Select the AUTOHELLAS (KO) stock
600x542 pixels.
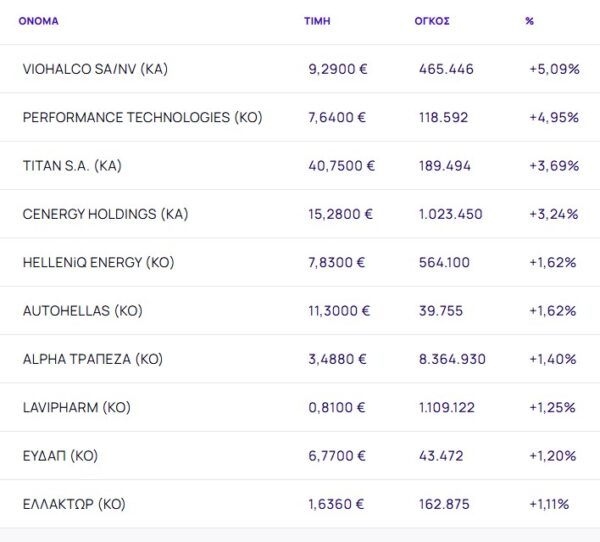[82, 311]
